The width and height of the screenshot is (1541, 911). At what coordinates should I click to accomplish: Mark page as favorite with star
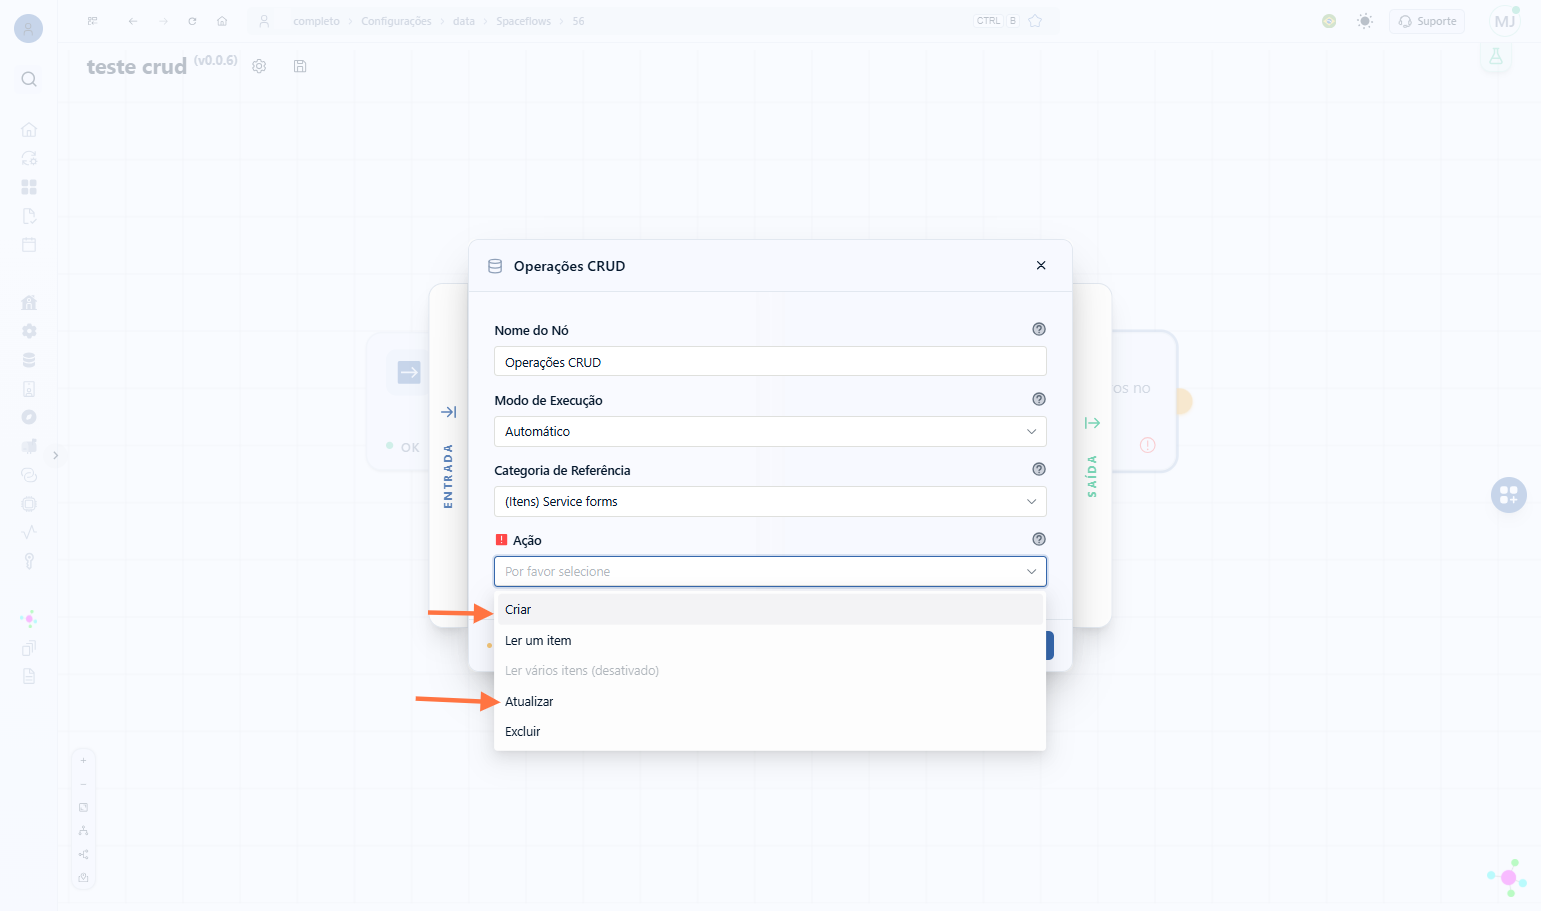(x=1035, y=21)
